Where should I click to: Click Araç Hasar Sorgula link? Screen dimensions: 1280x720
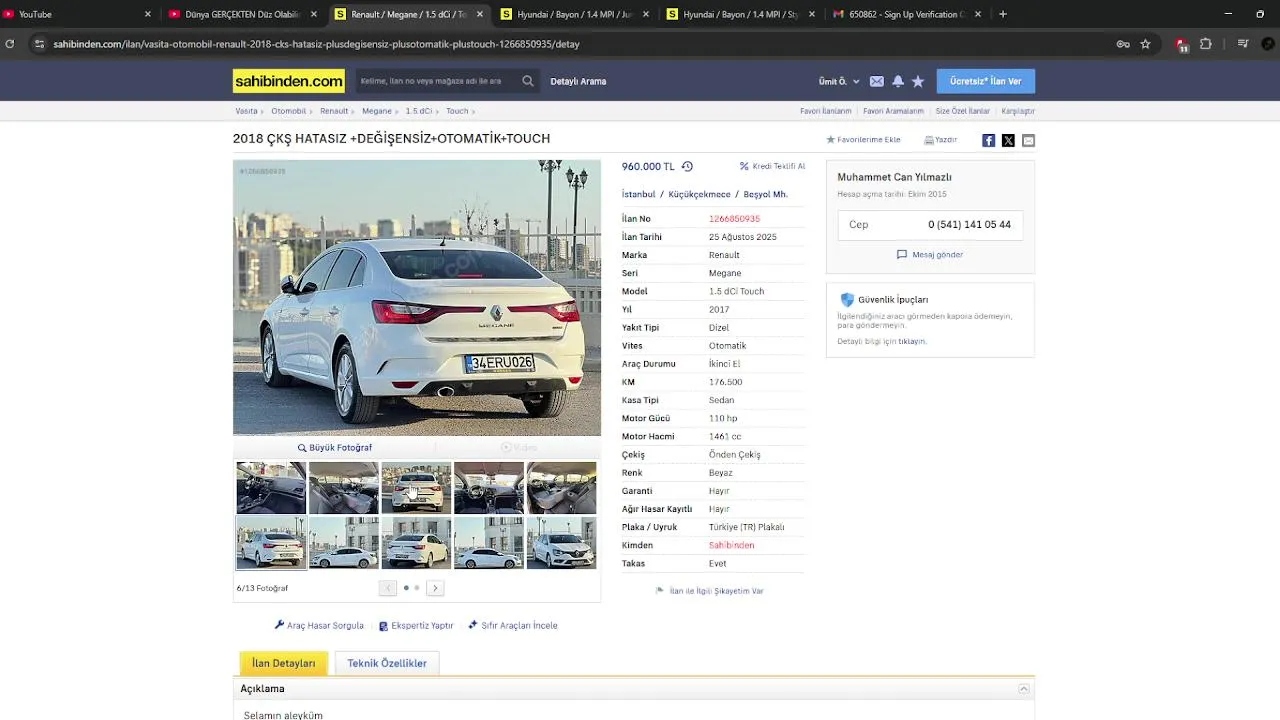pos(319,625)
